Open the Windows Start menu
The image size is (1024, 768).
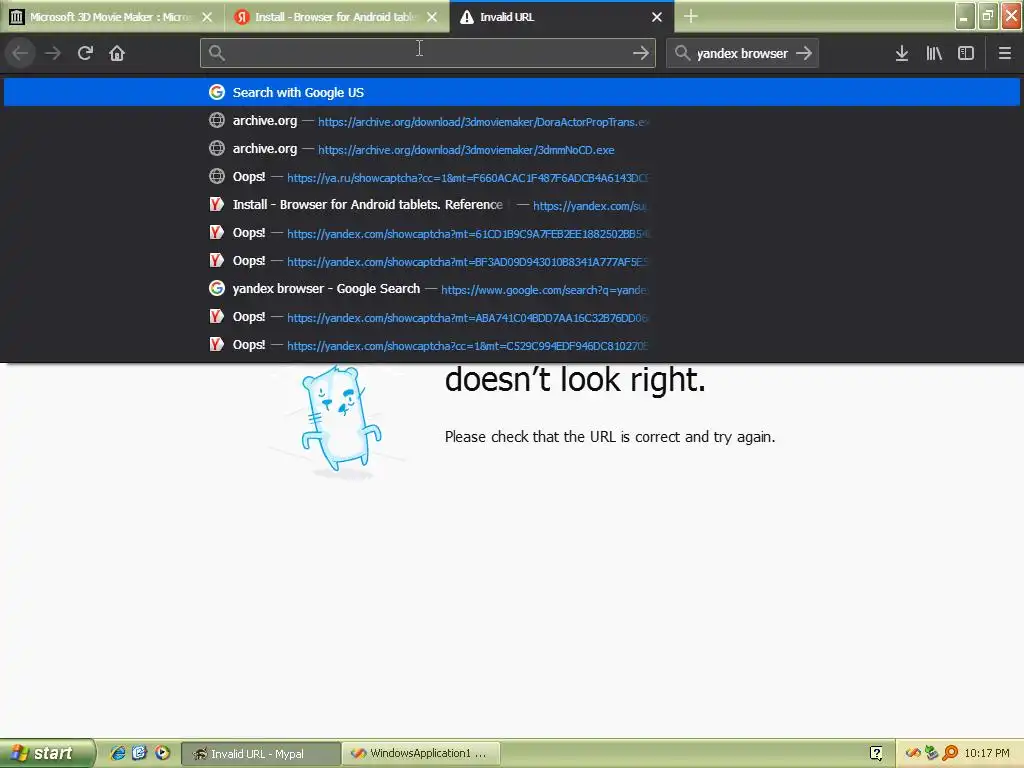tap(46, 753)
